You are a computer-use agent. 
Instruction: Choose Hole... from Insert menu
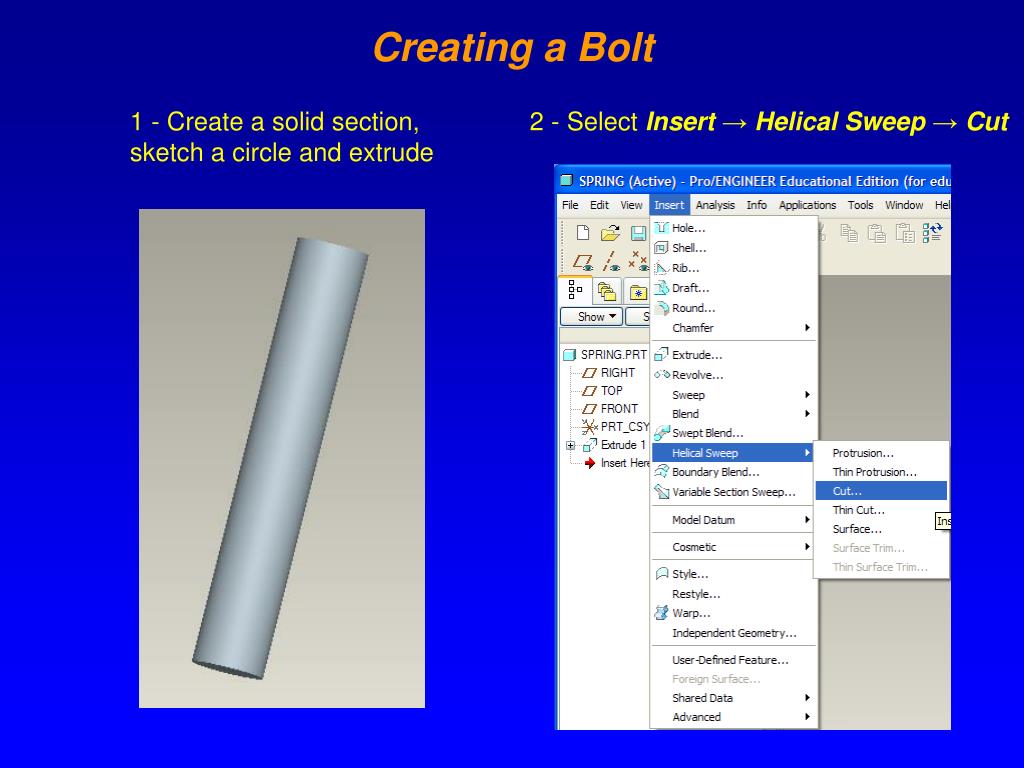[x=735, y=228]
